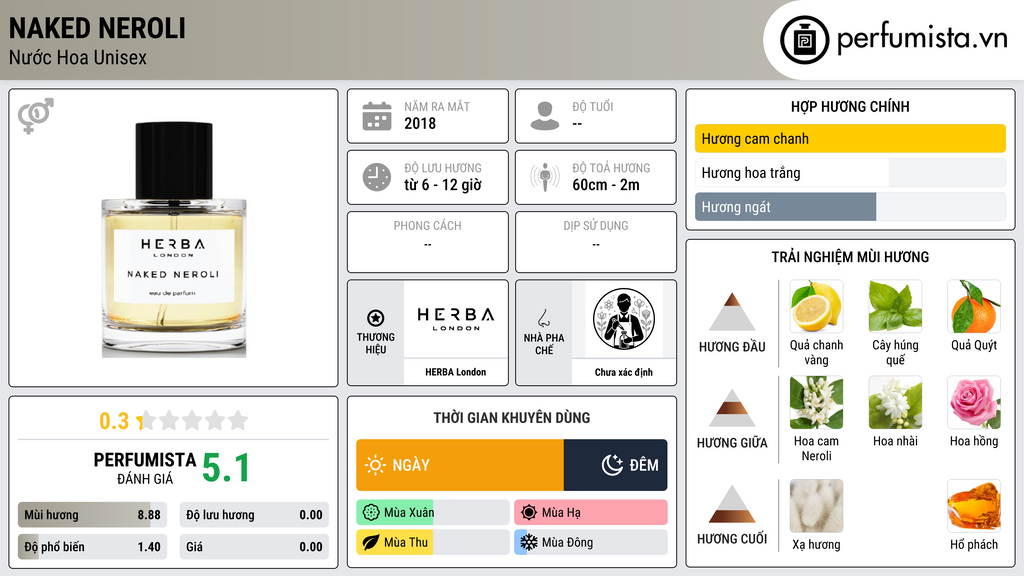Click the green 5.1 Perfumista score
This screenshot has width=1024, height=576.
226,468
